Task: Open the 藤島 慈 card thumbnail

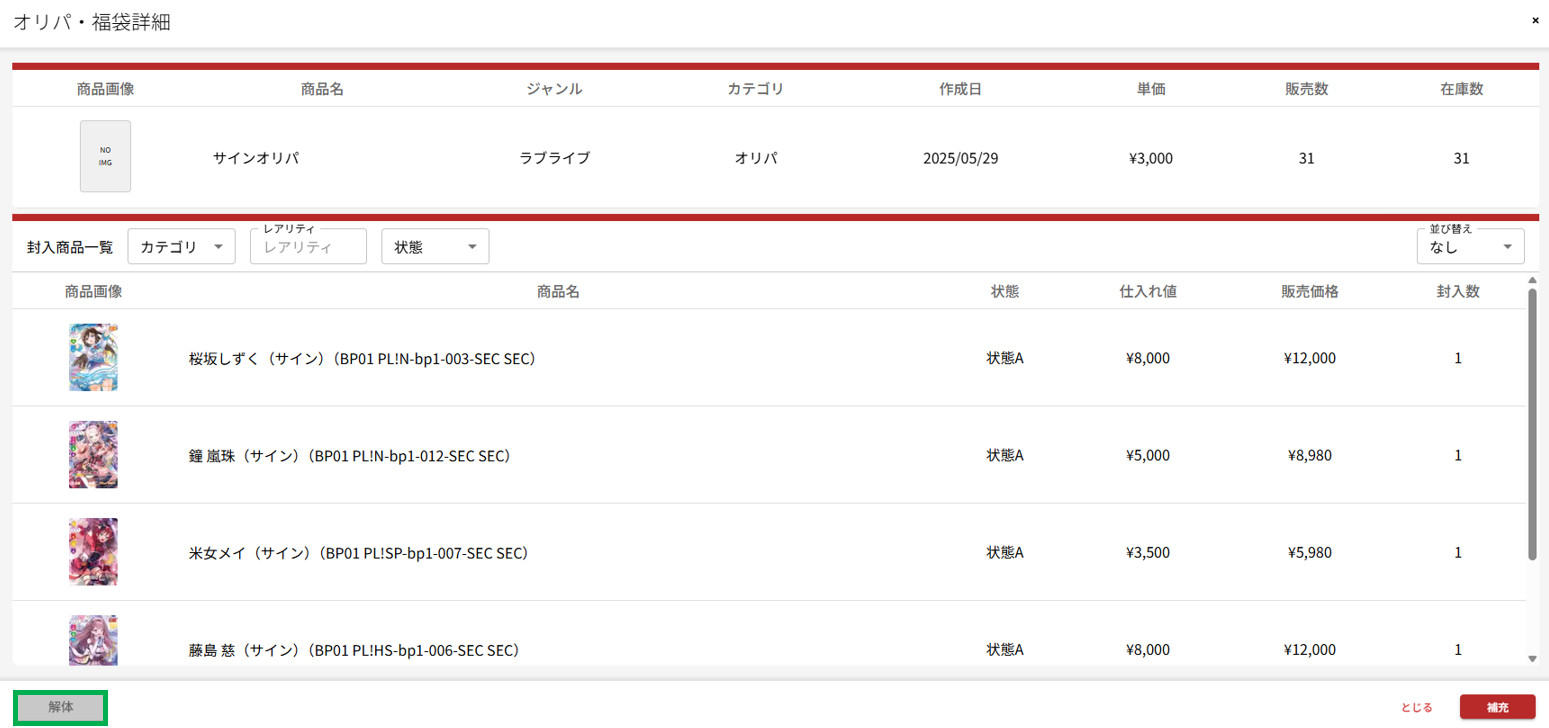Action: (x=93, y=640)
